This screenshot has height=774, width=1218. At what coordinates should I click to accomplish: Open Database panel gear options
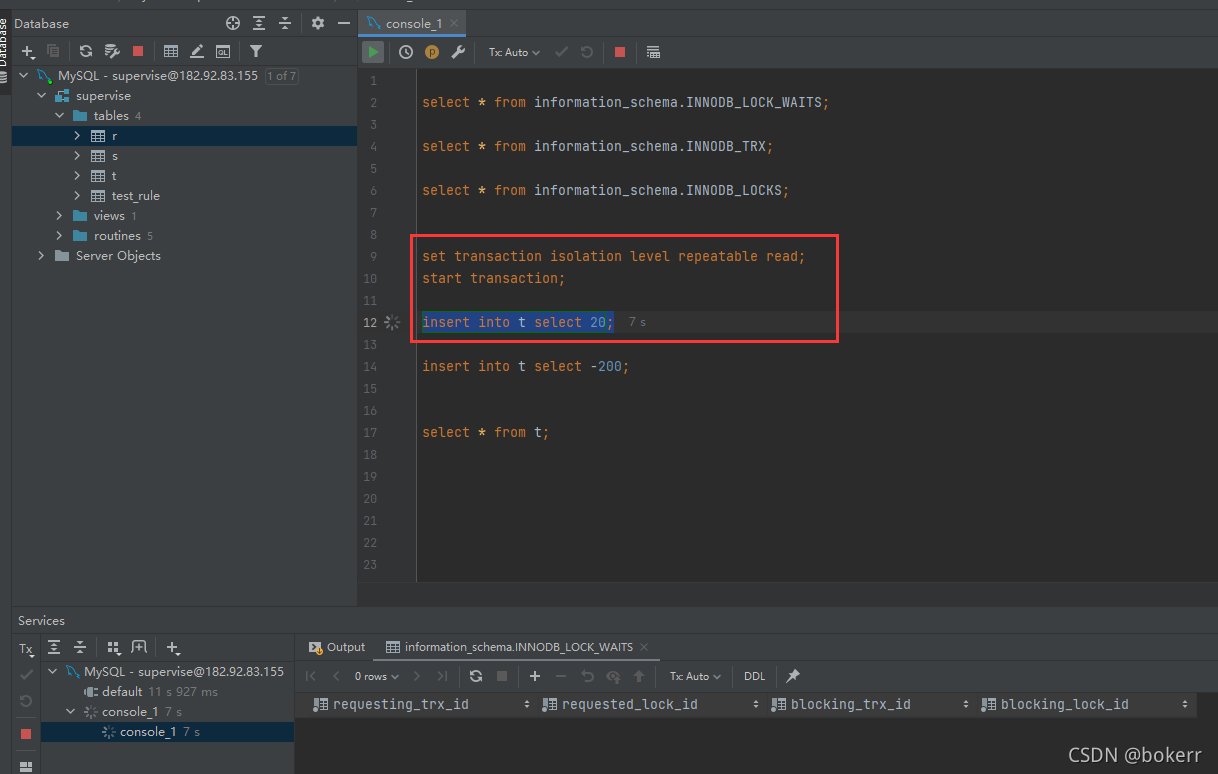pos(318,23)
